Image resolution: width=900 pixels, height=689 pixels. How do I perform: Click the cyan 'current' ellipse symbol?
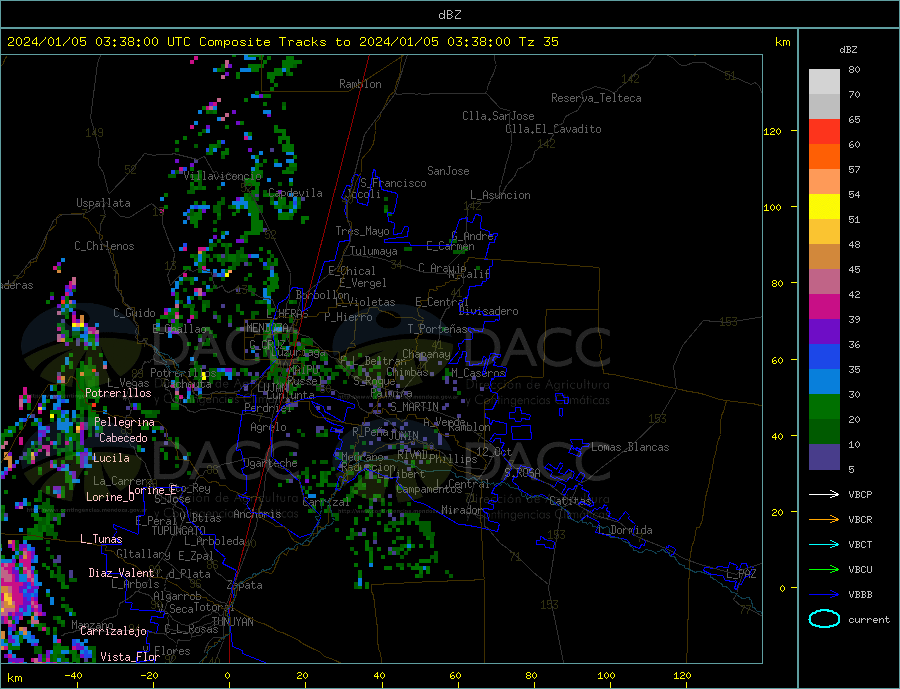824,619
